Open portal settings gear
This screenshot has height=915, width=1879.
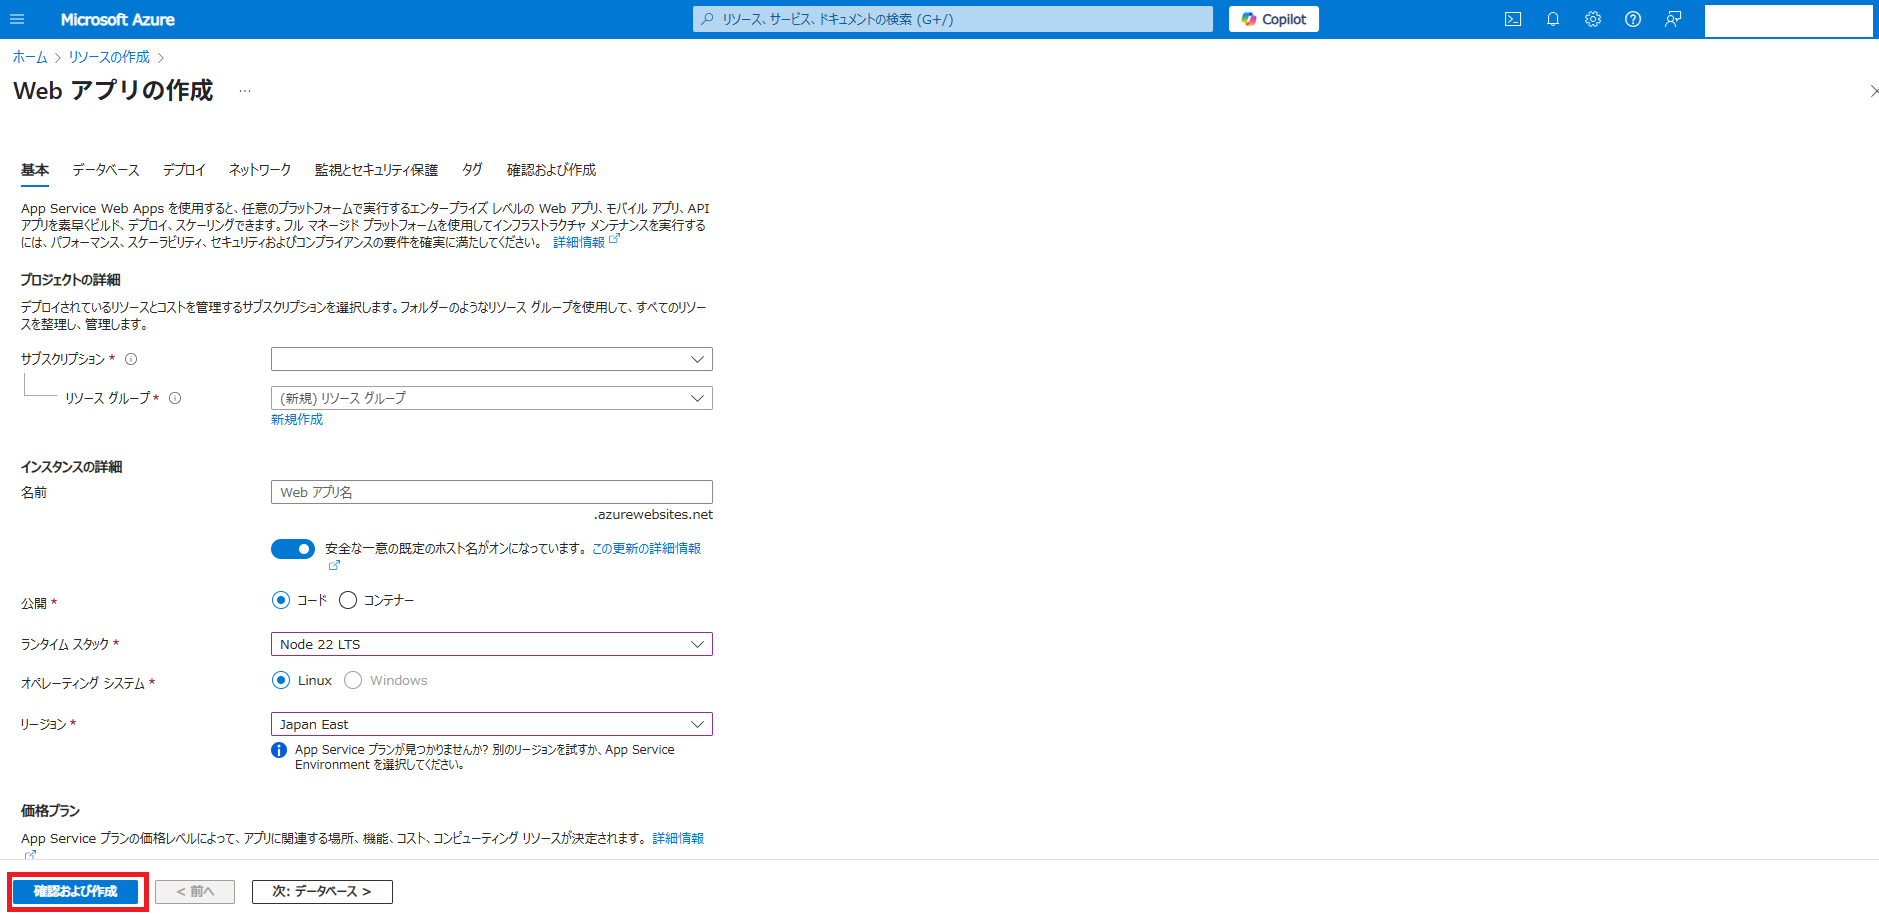pos(1593,19)
